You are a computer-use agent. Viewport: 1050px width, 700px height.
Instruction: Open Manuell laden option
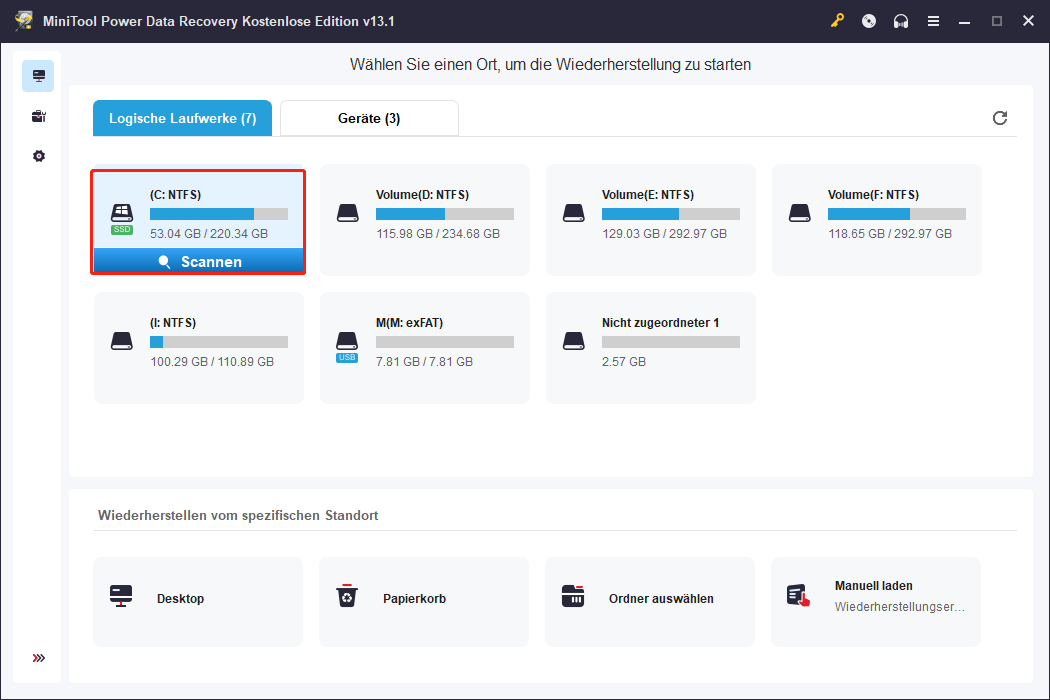[876, 602]
